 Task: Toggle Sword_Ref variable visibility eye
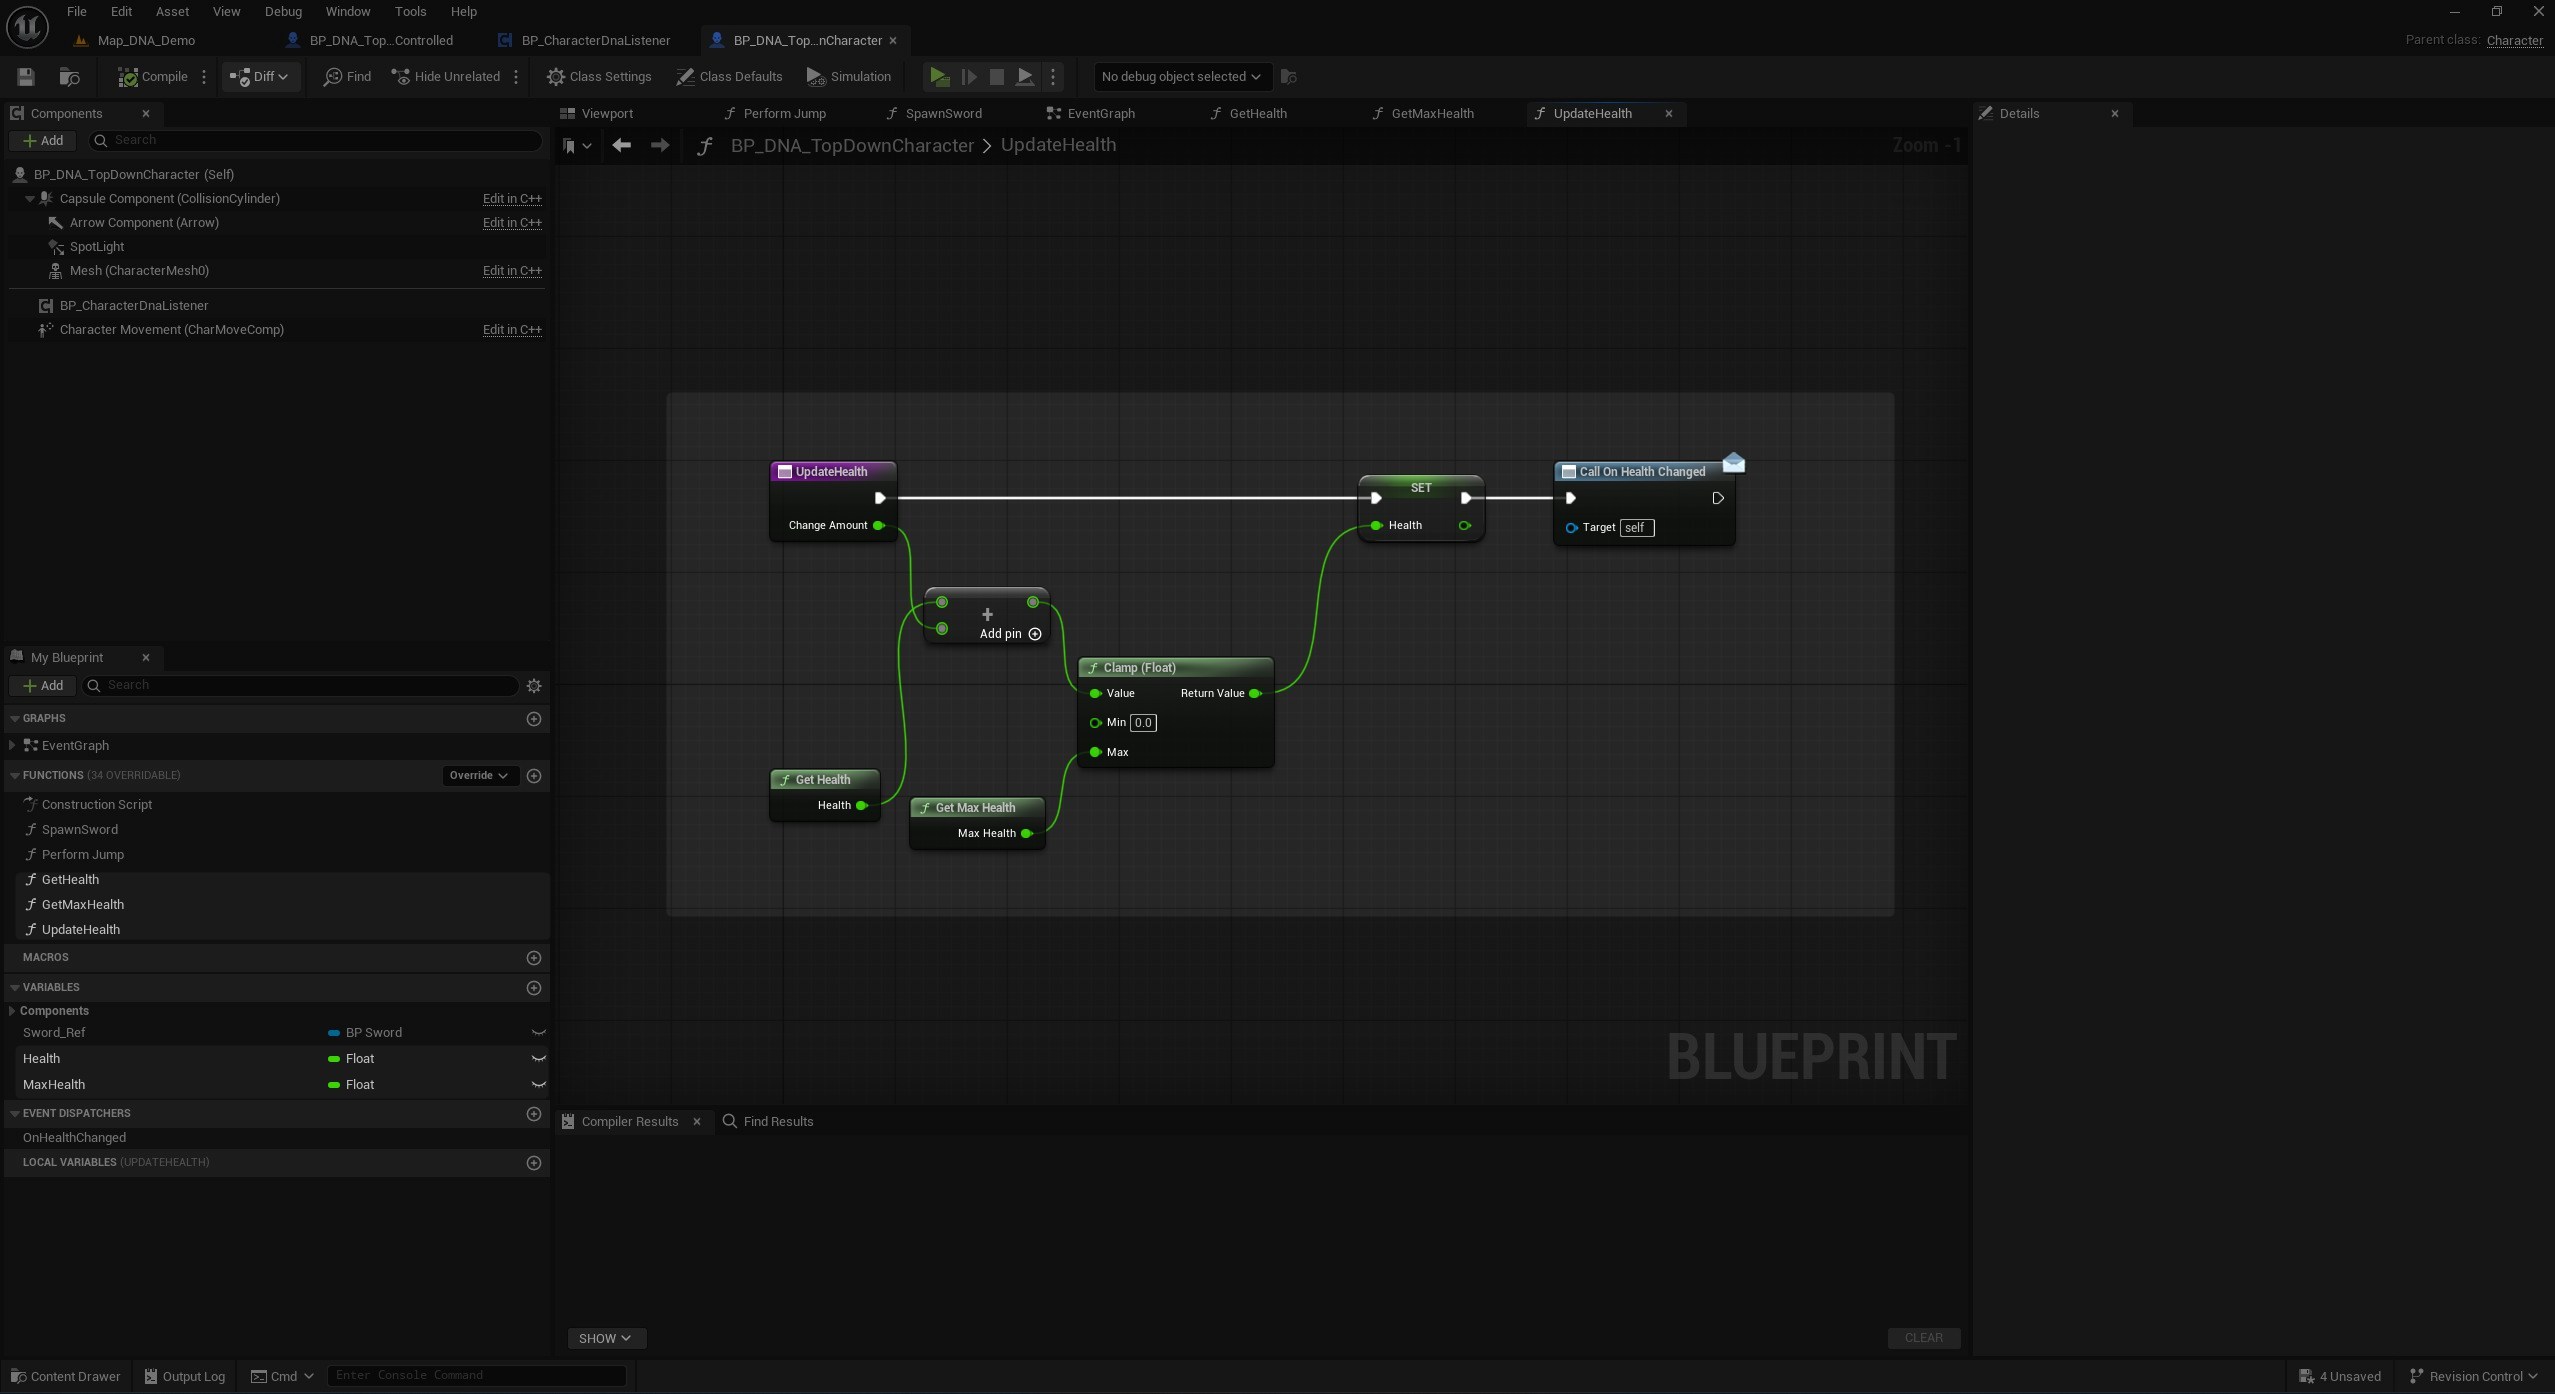[x=538, y=1033]
